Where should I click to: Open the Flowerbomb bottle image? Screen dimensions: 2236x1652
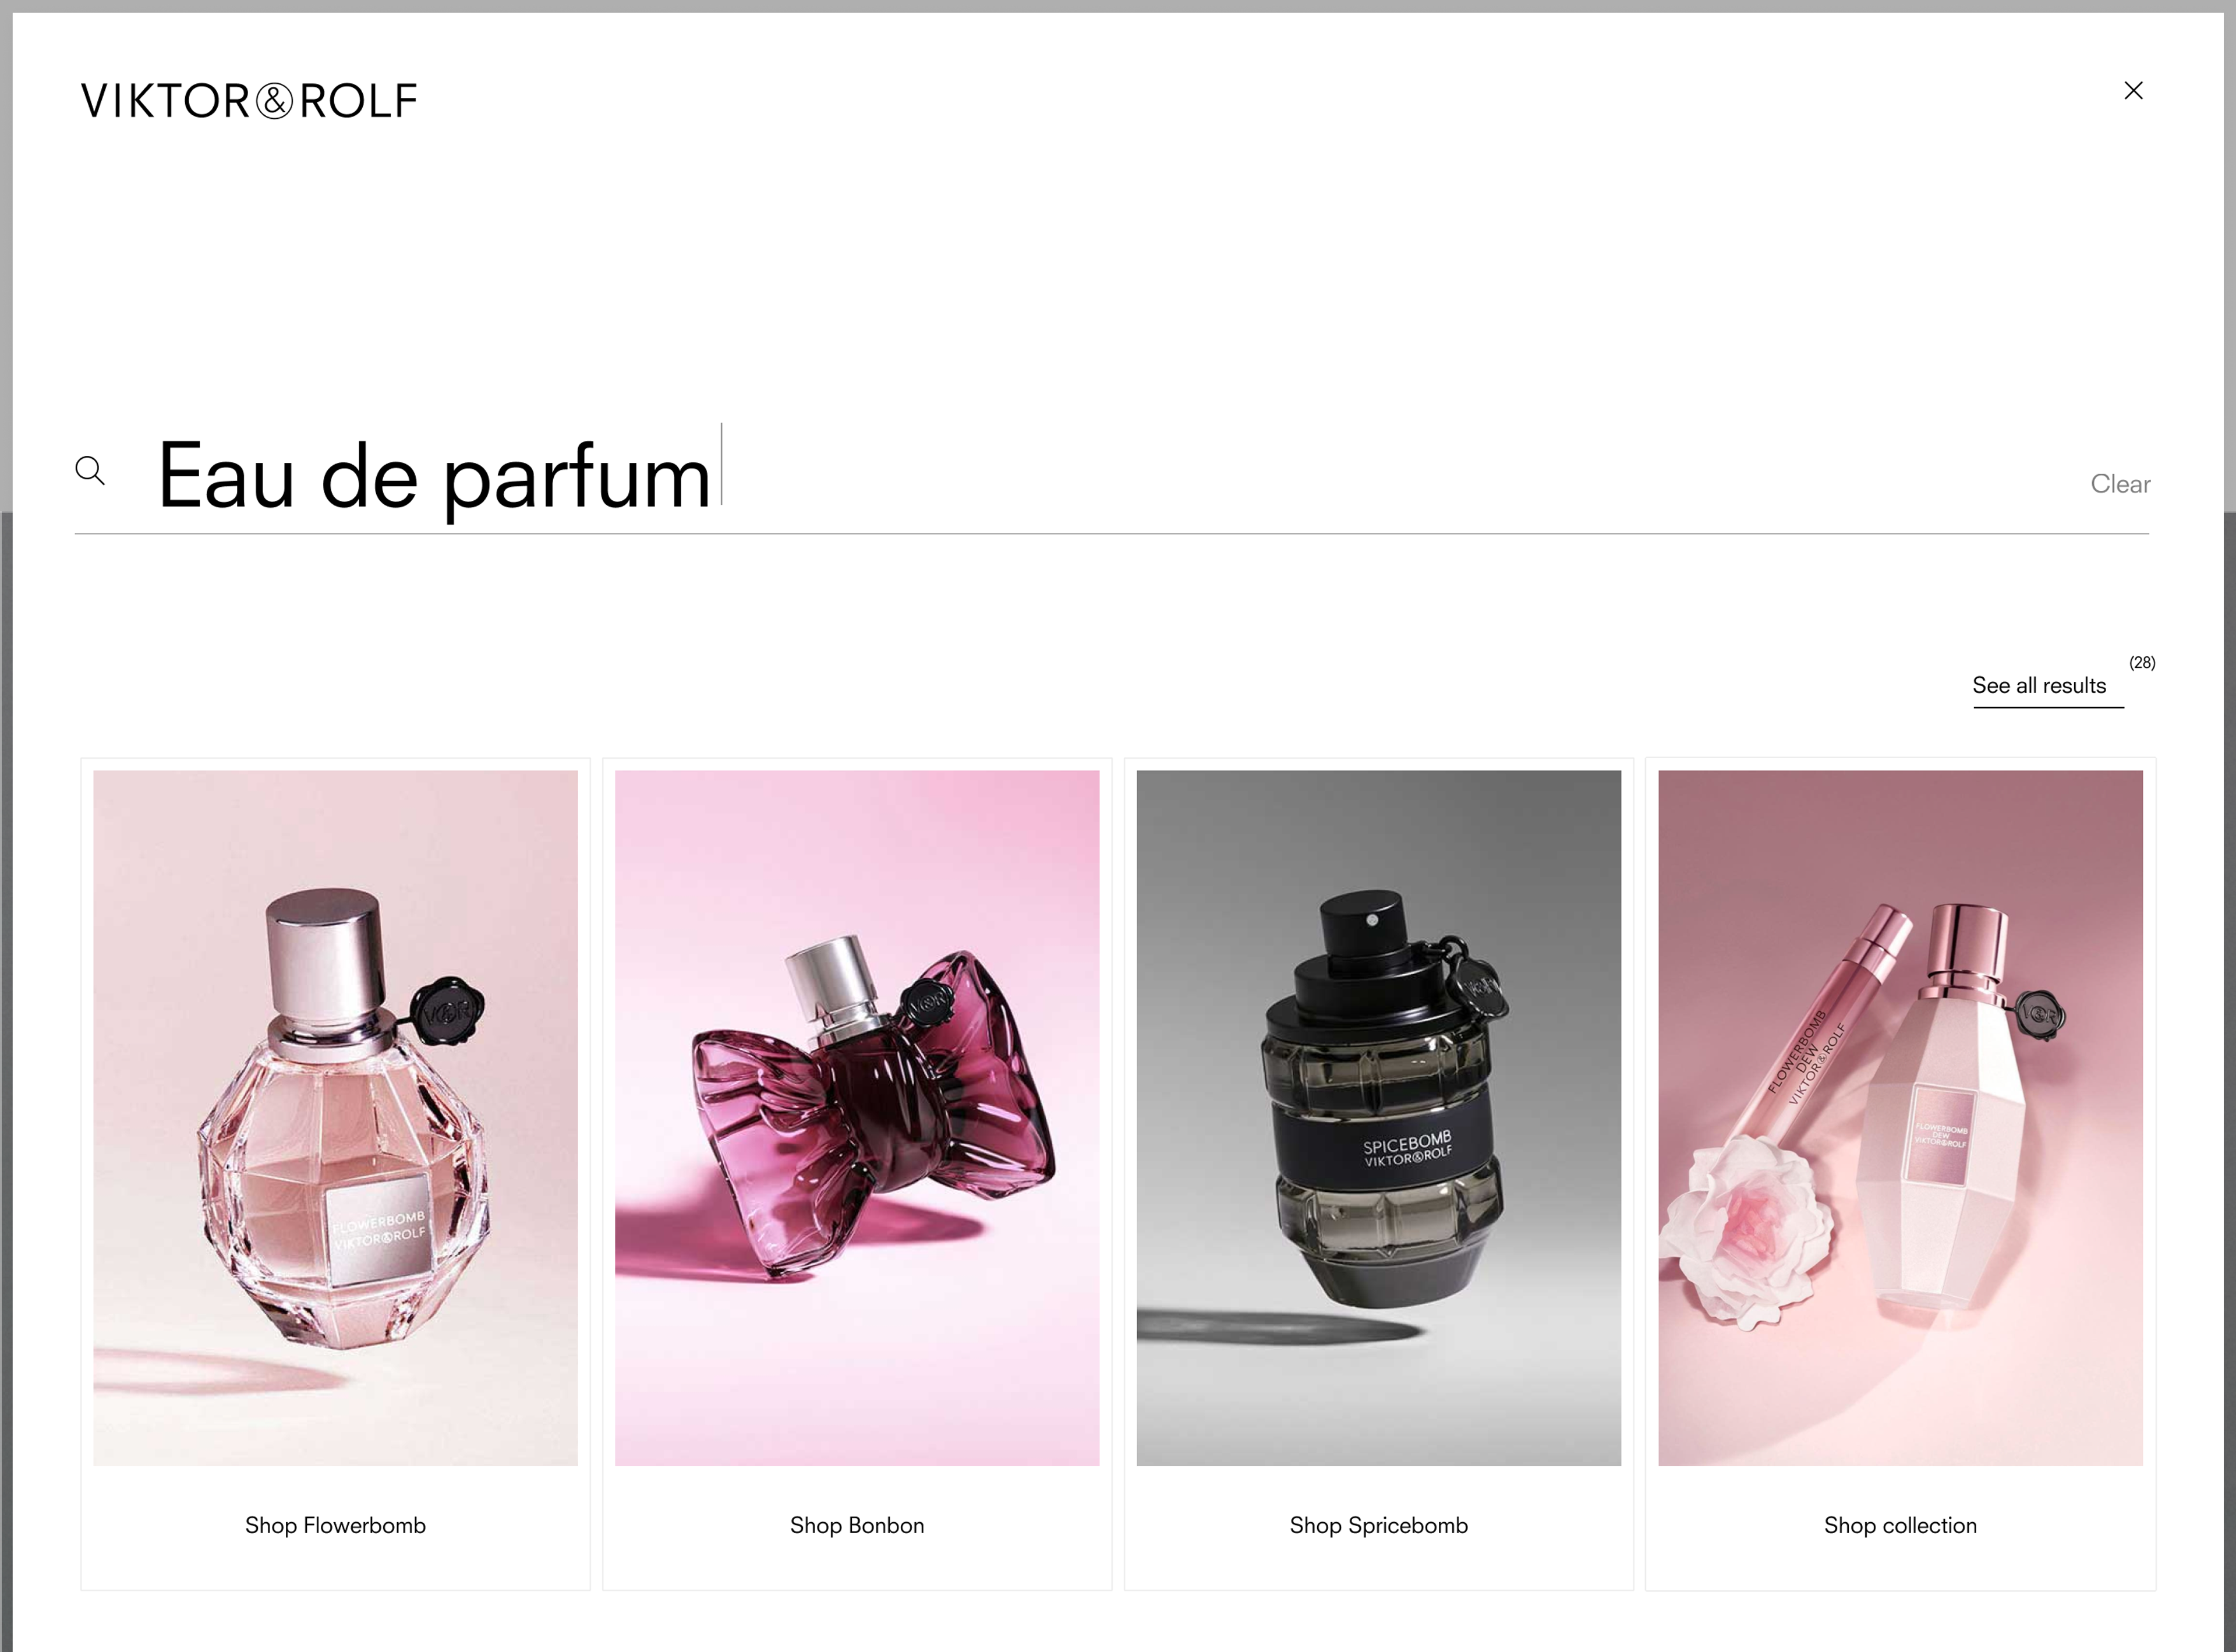point(335,1118)
